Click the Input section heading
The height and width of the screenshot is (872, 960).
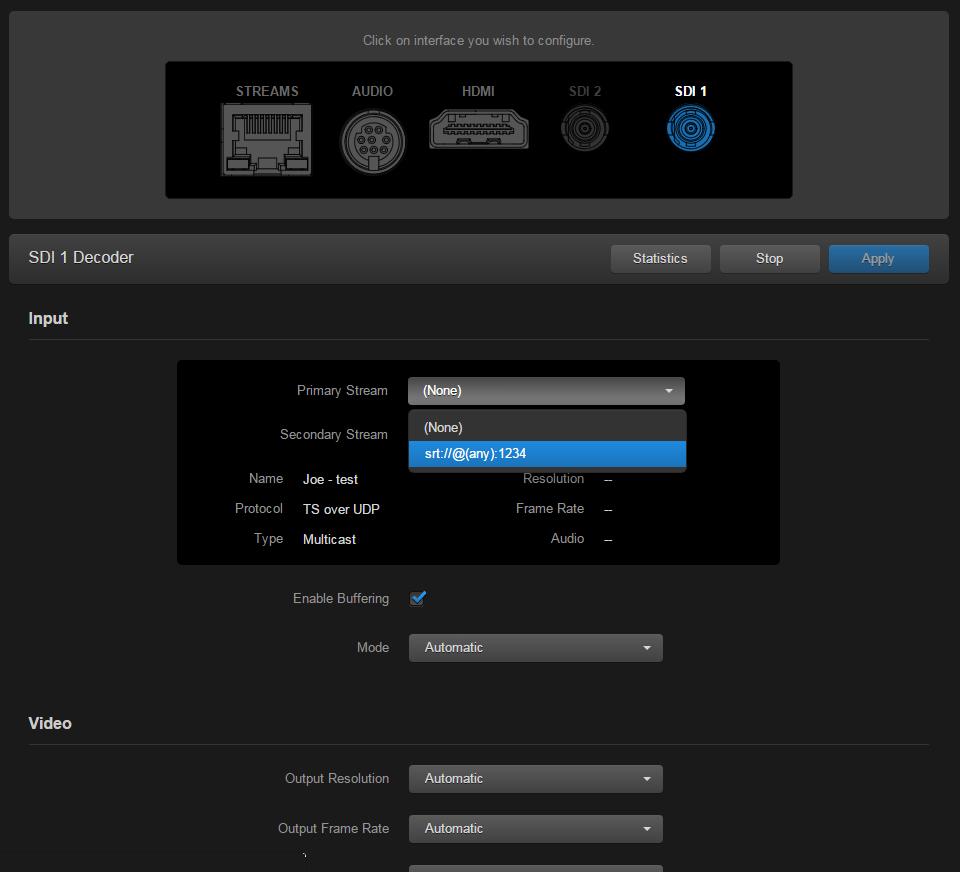(48, 318)
